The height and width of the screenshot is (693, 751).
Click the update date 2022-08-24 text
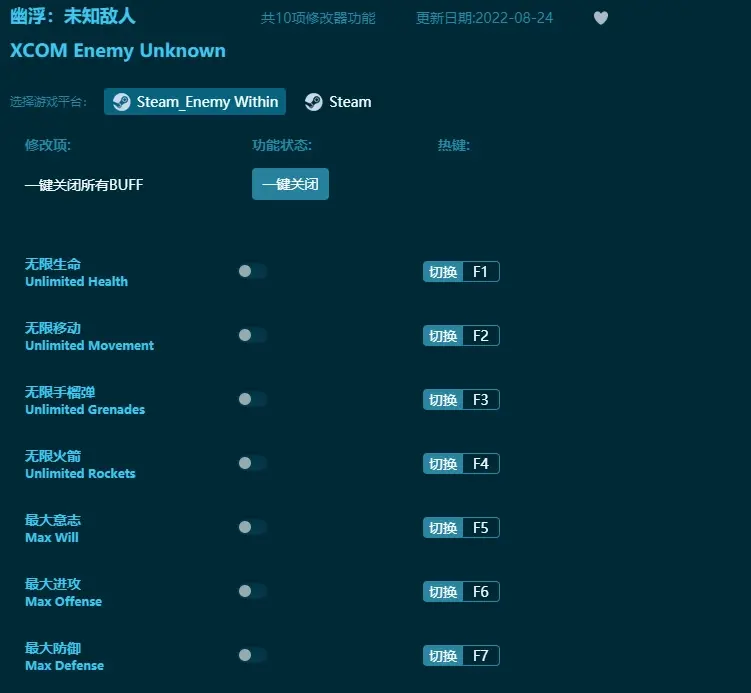point(484,18)
